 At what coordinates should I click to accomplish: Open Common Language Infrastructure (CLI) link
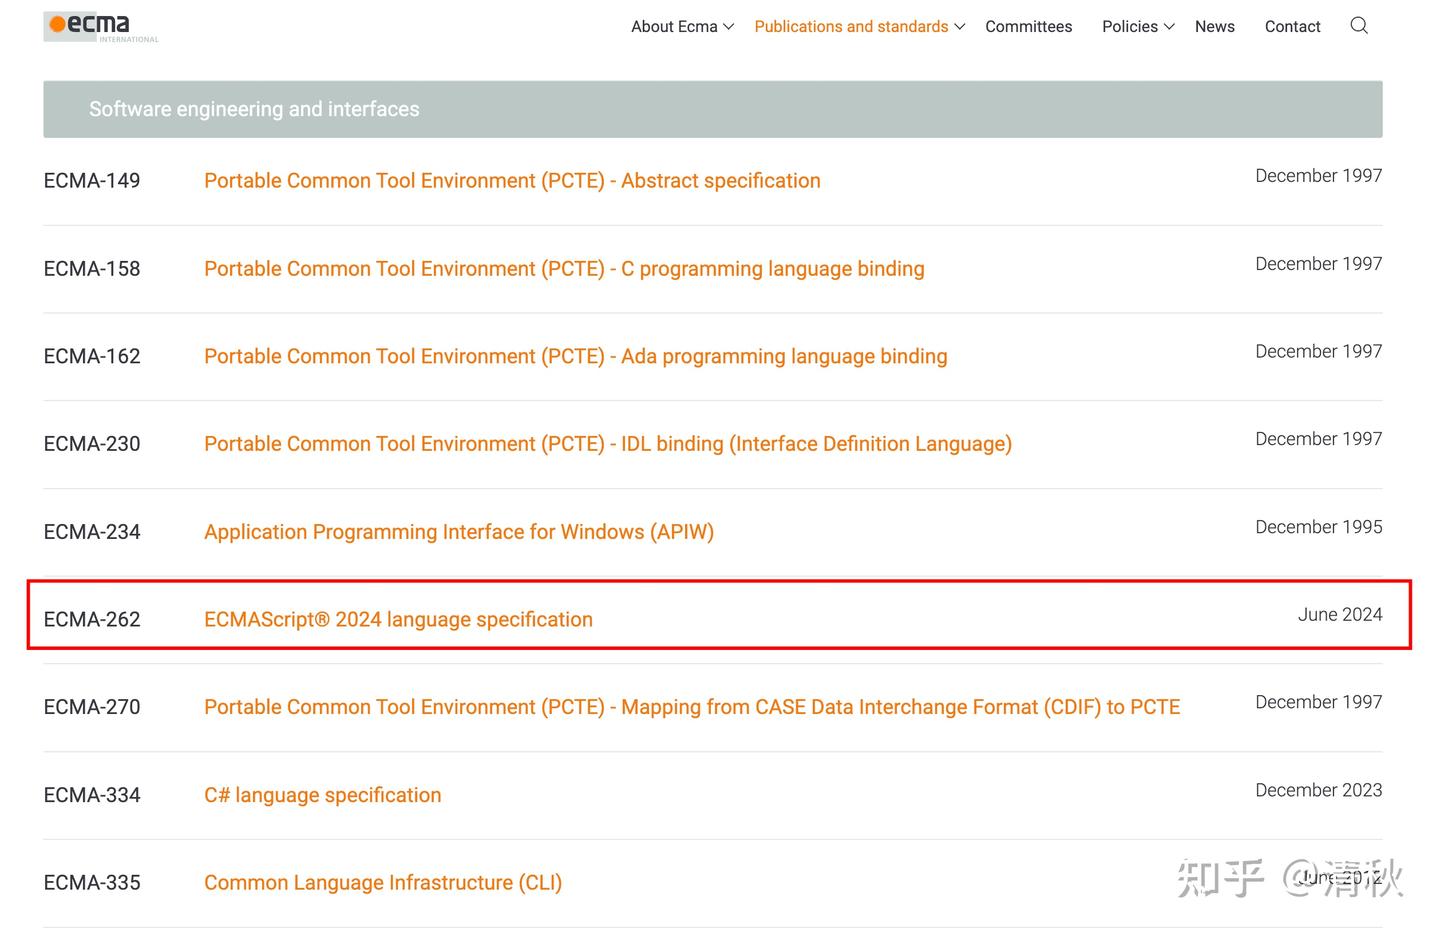[382, 883]
